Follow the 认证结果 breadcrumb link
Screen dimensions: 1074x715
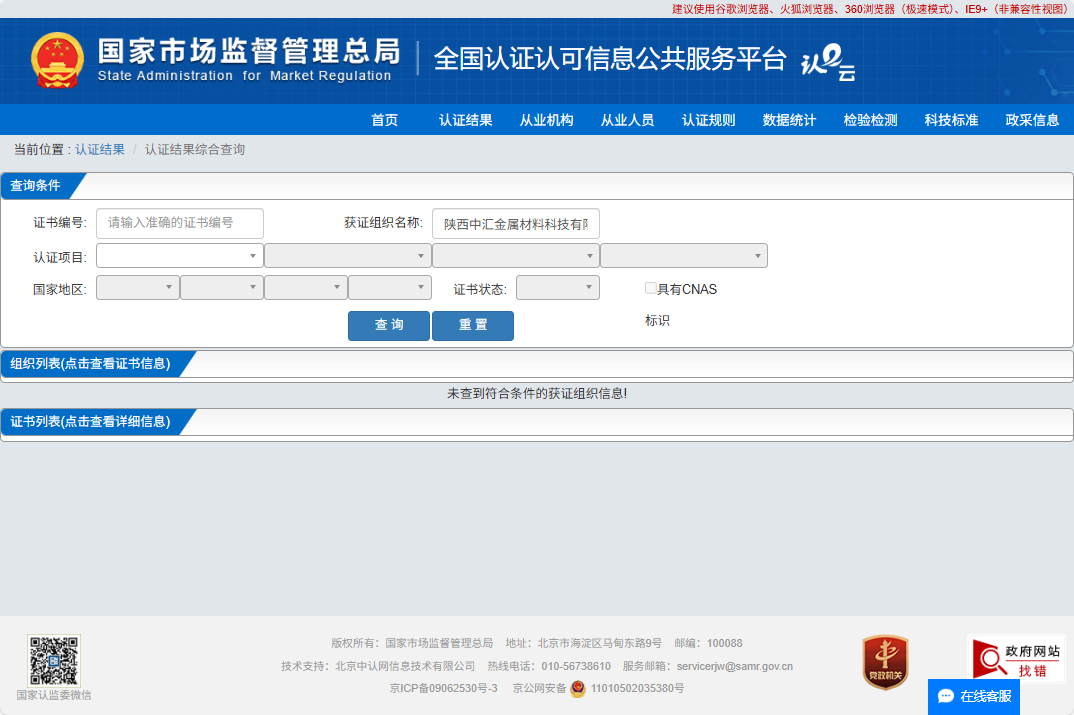(100, 149)
